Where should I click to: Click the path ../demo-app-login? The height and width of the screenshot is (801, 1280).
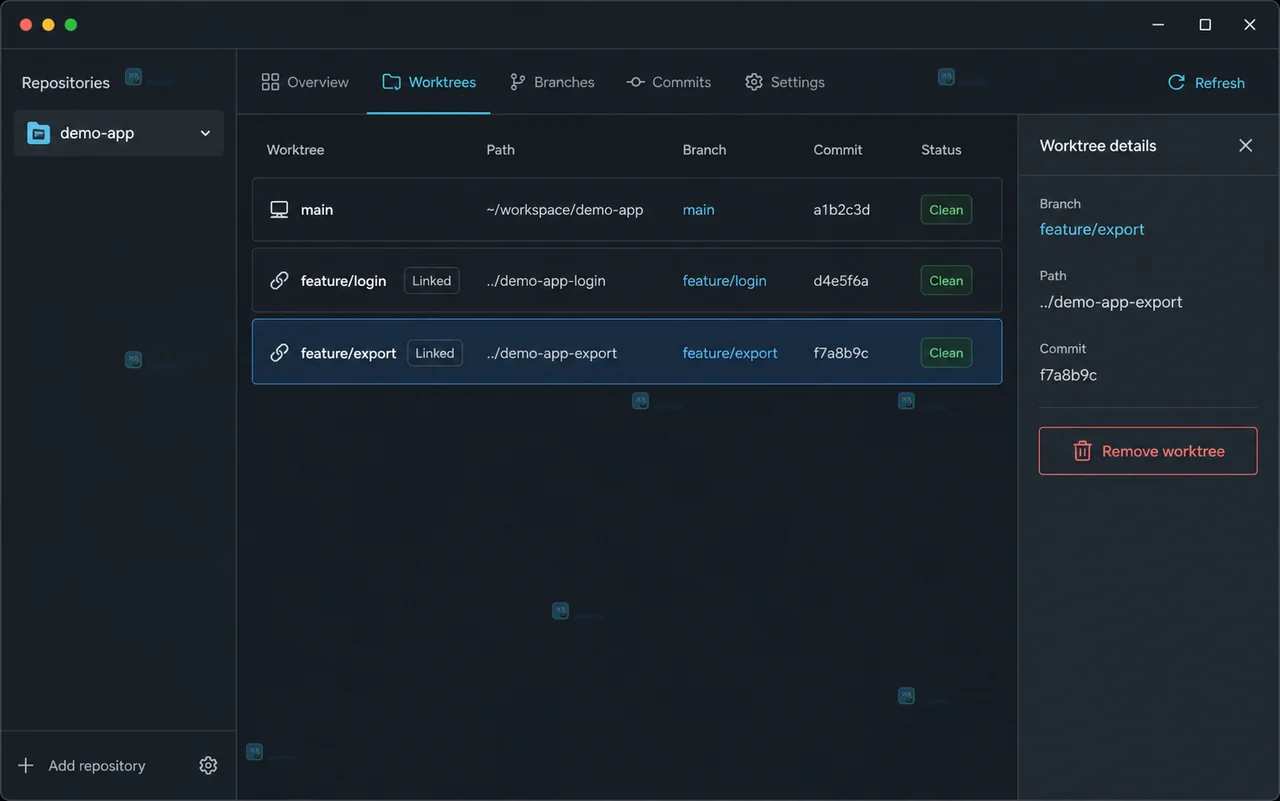click(546, 281)
